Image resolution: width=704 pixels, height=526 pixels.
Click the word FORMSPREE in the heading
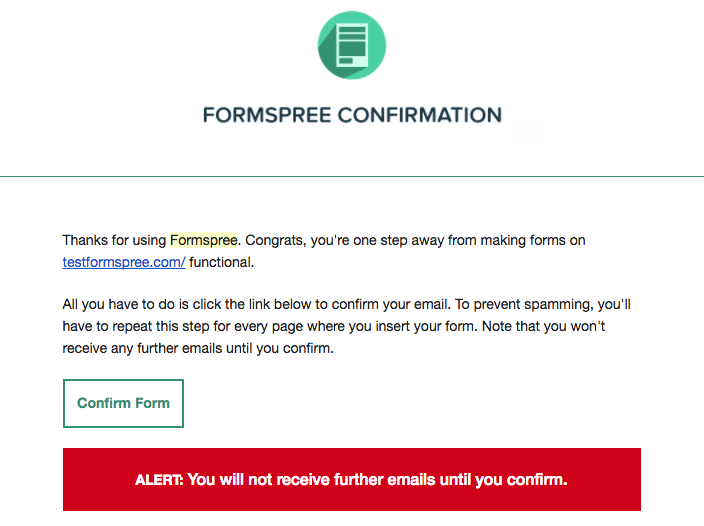pos(267,115)
